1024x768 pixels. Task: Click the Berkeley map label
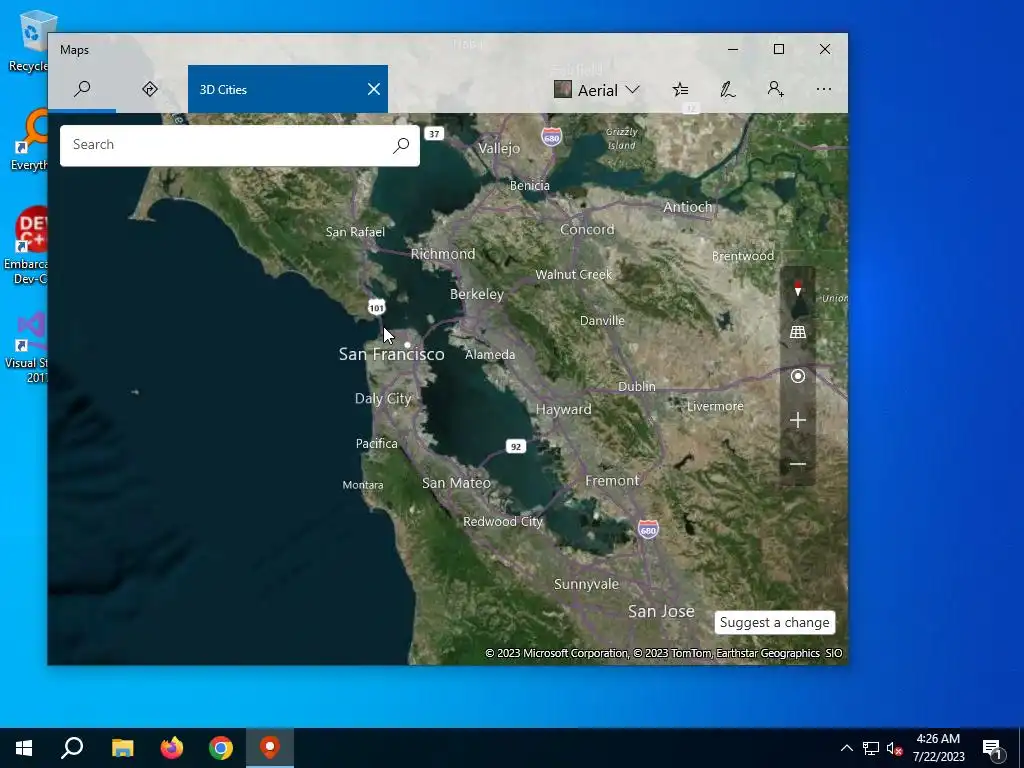[477, 295]
